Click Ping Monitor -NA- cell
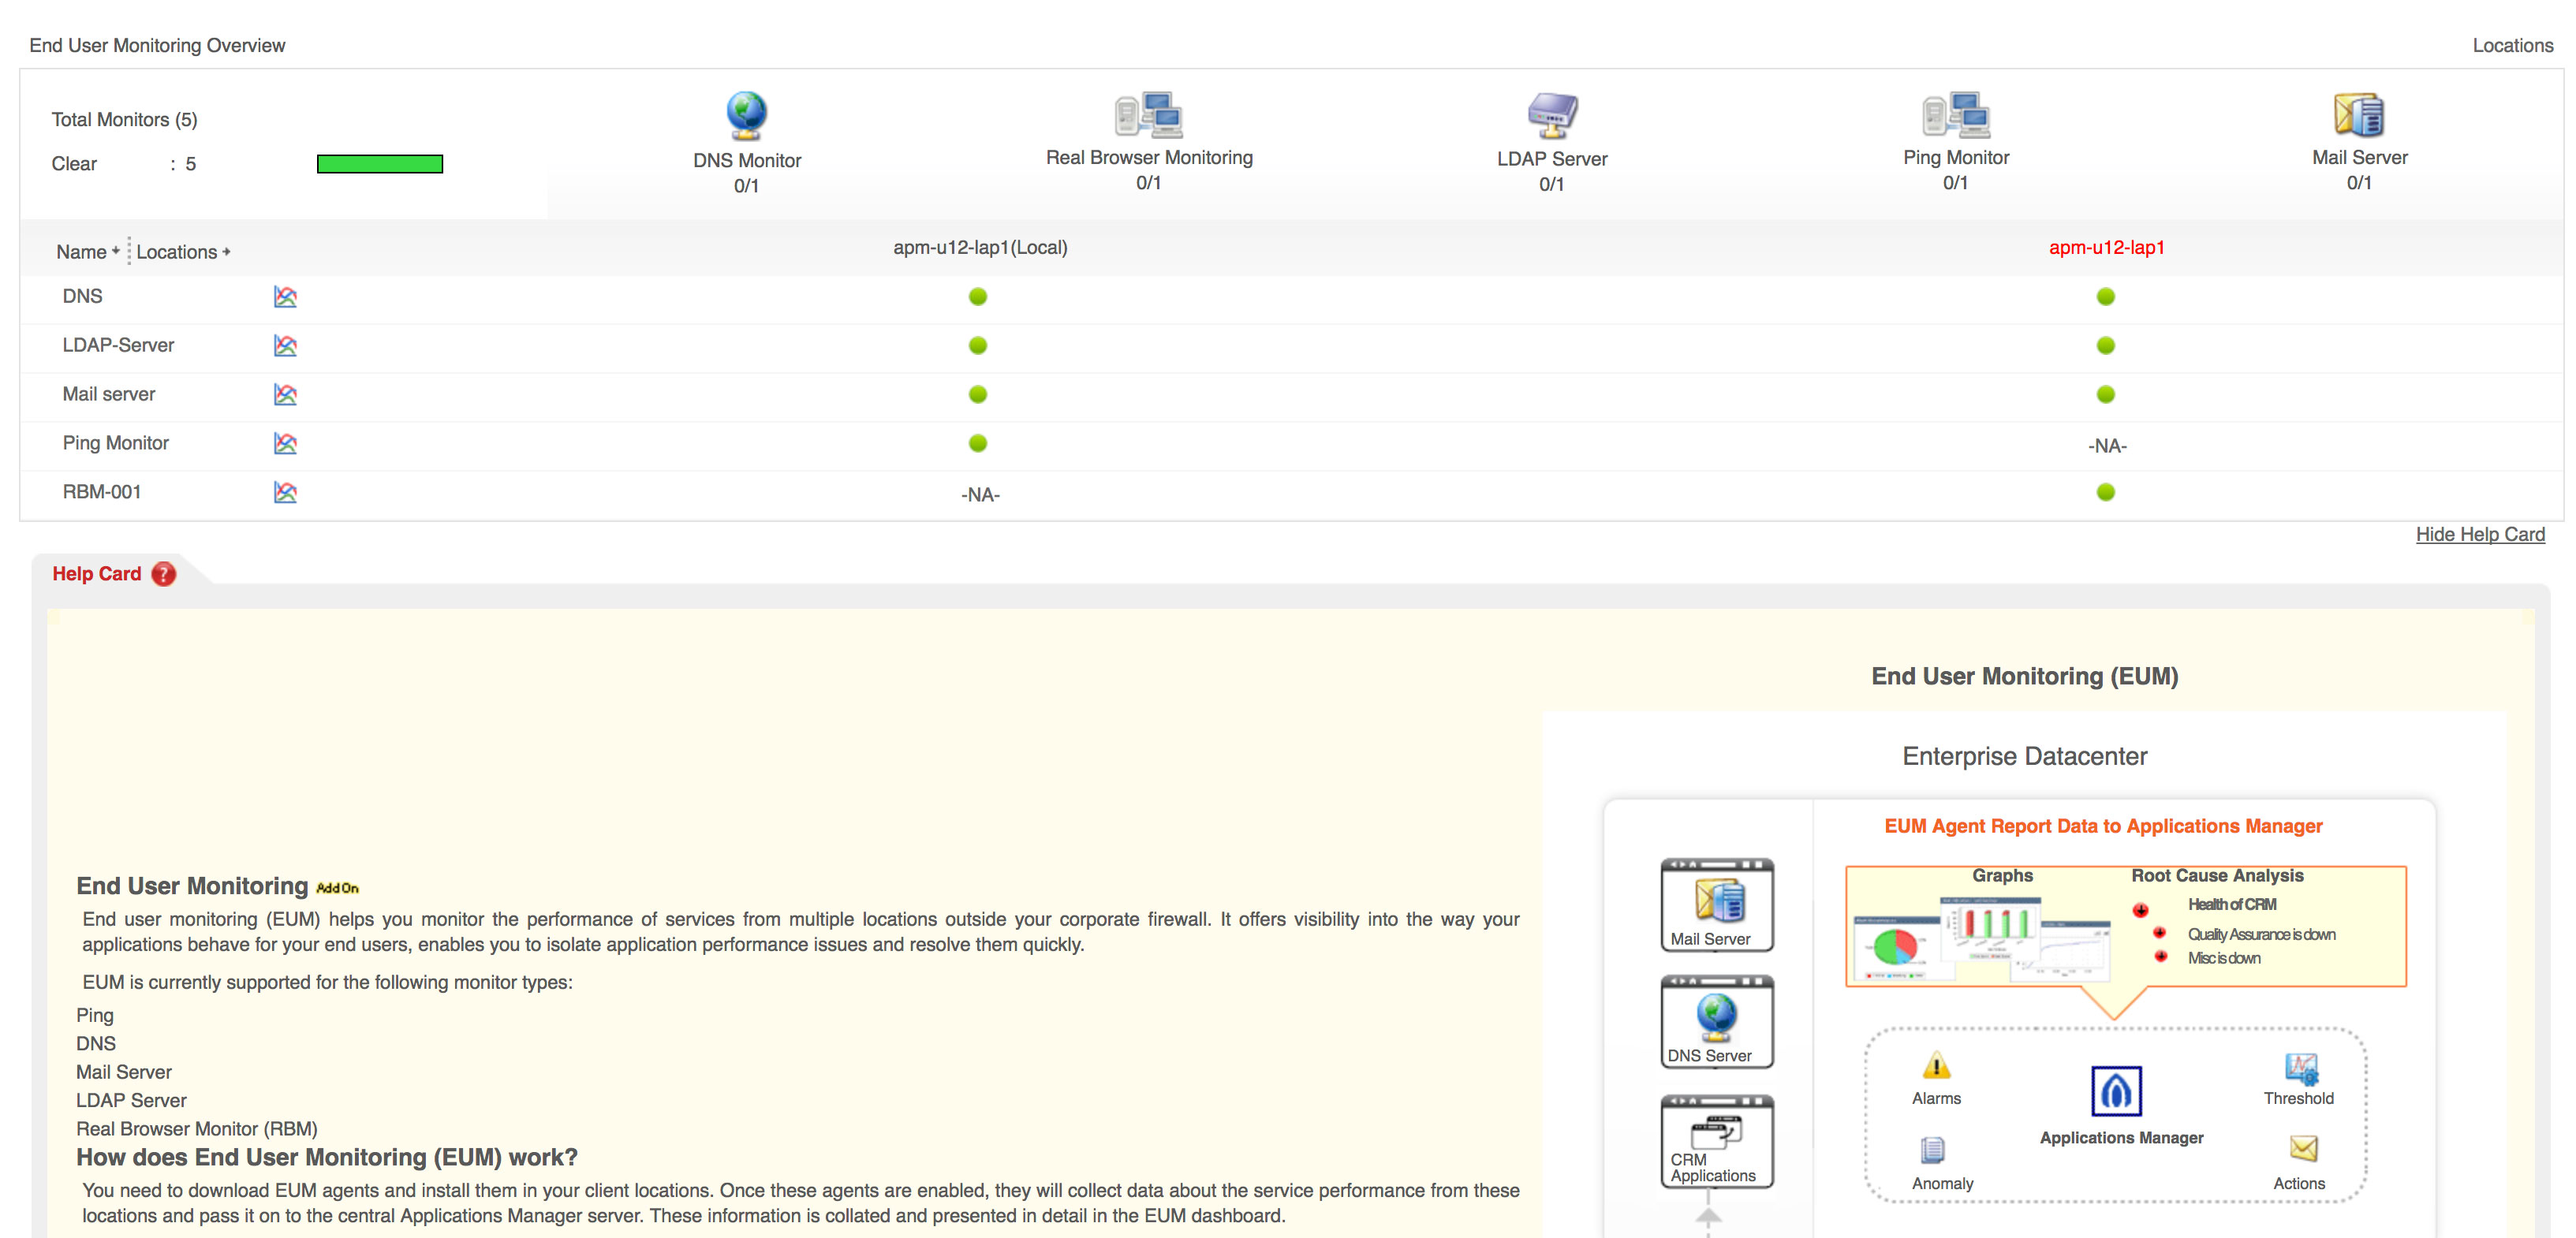 2107,446
